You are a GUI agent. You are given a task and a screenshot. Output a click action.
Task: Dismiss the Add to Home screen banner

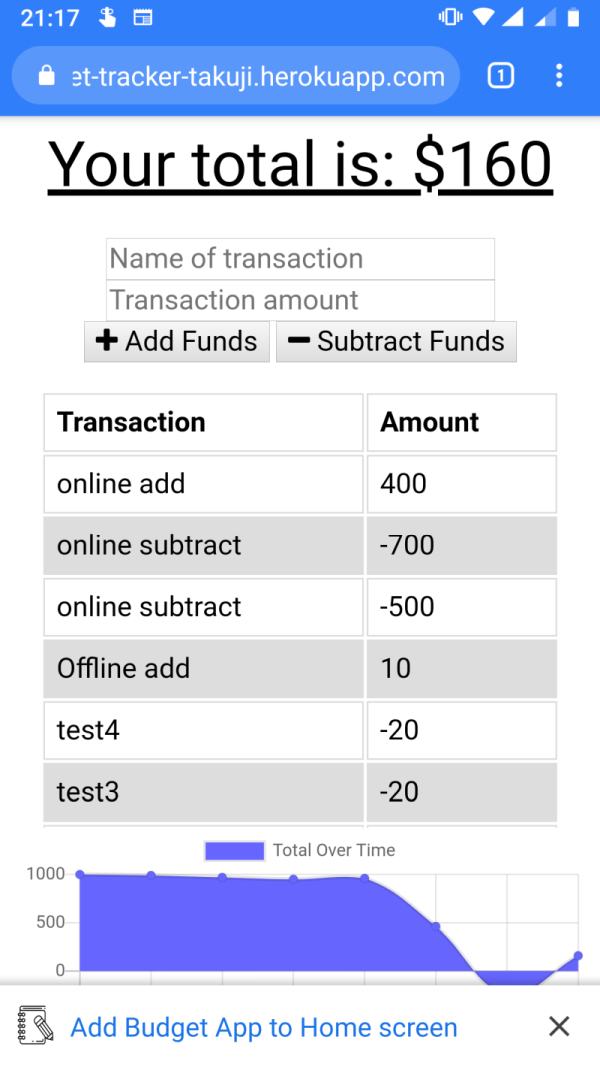click(x=559, y=1025)
